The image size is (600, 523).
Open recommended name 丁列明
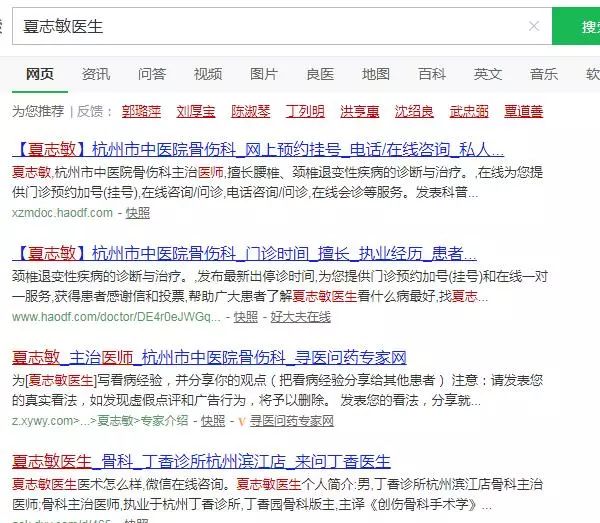tap(305, 111)
